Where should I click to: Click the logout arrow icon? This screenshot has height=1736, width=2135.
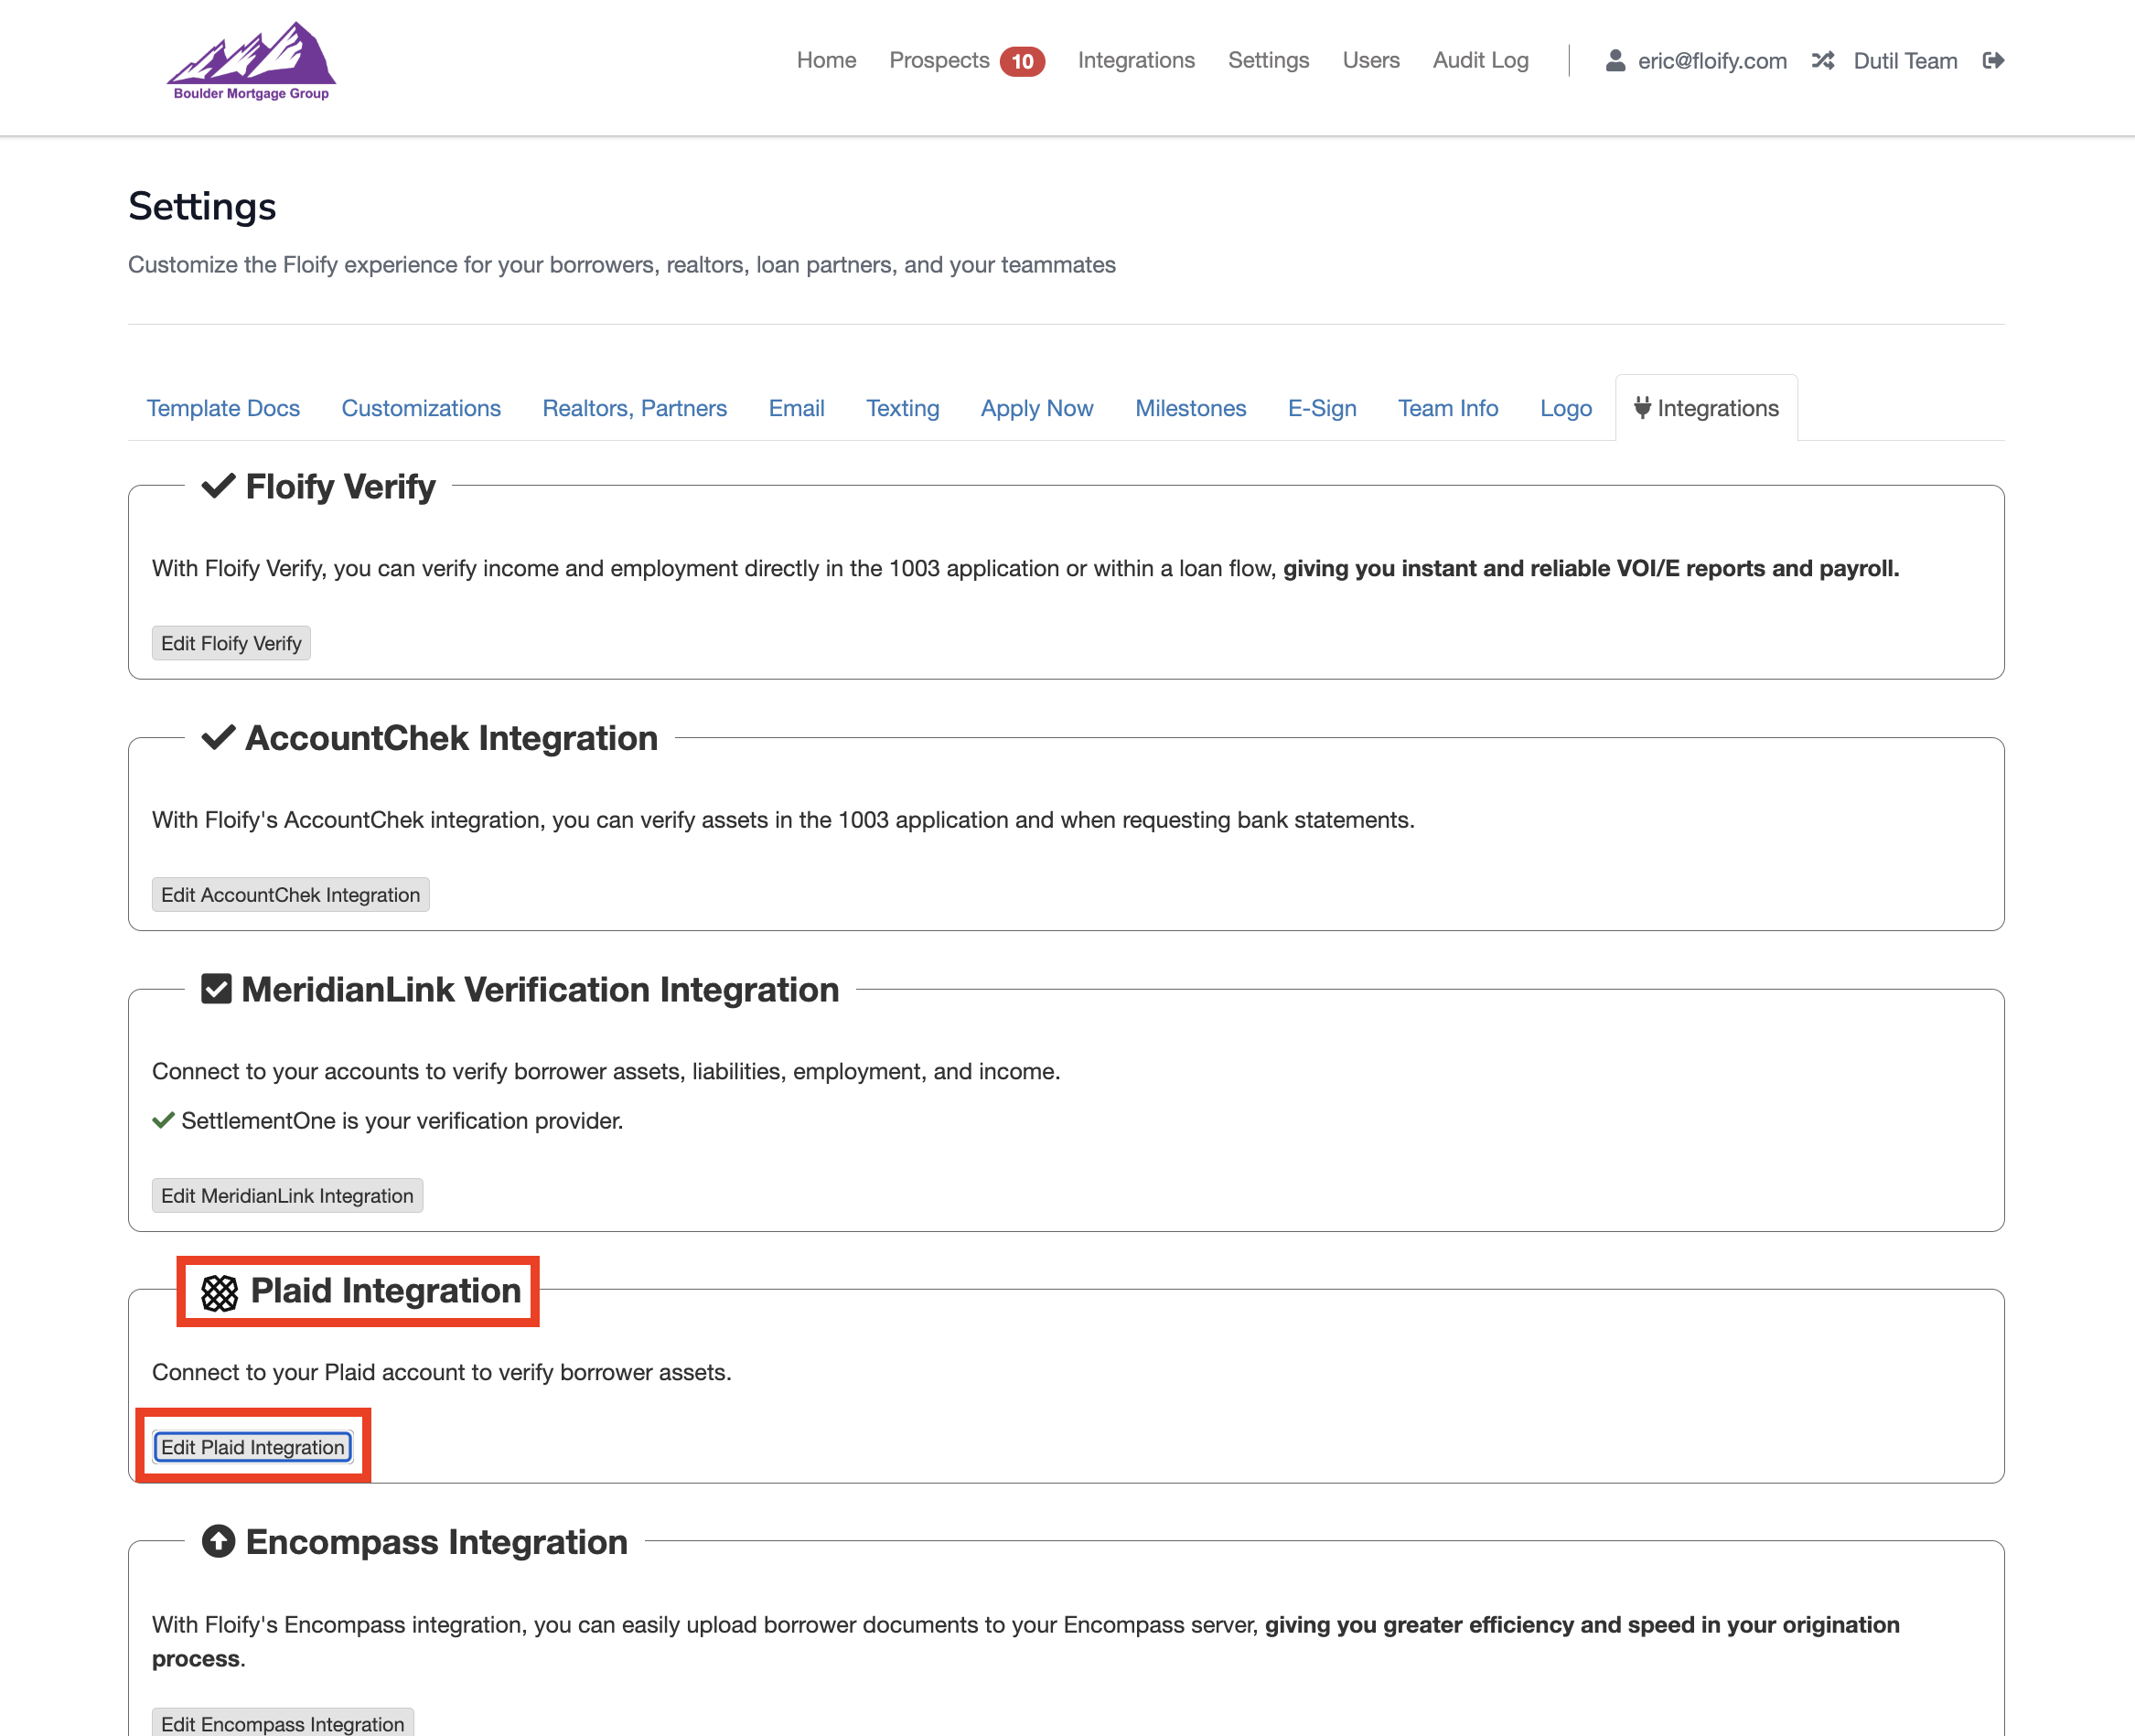pyautogui.click(x=1992, y=61)
